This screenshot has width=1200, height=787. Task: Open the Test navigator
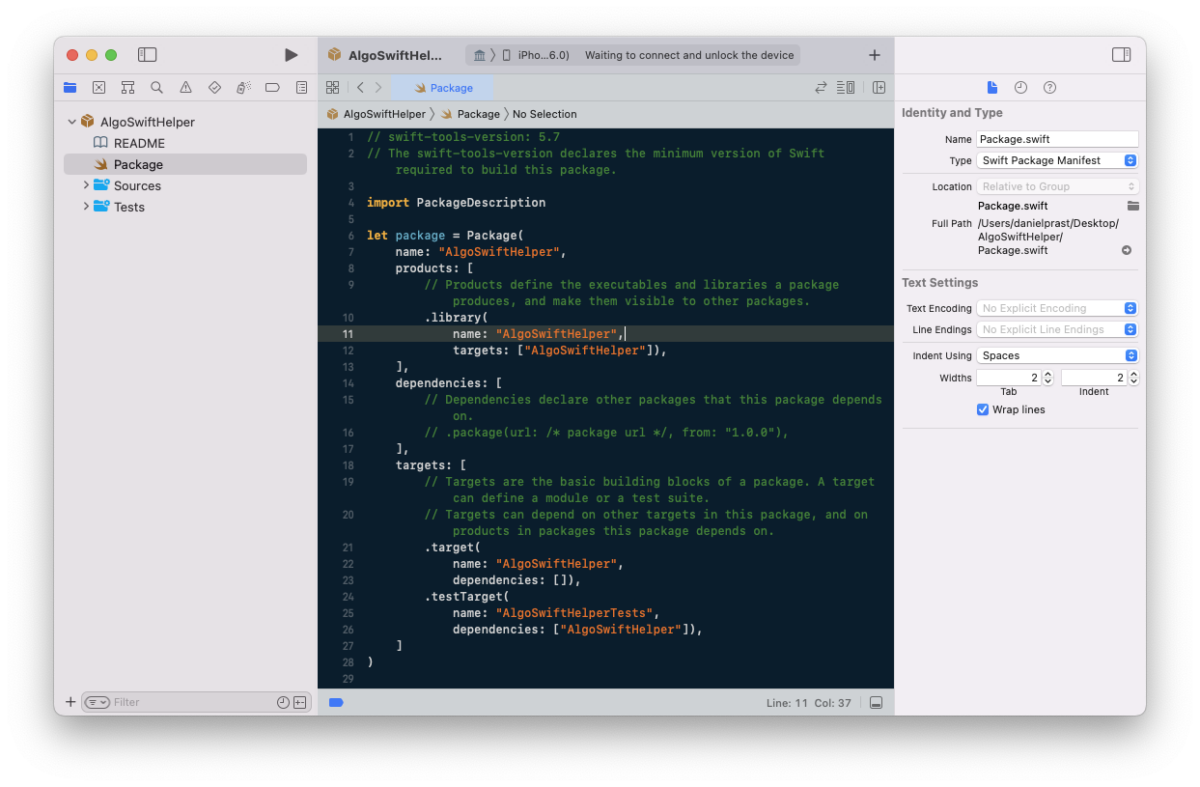coord(213,87)
